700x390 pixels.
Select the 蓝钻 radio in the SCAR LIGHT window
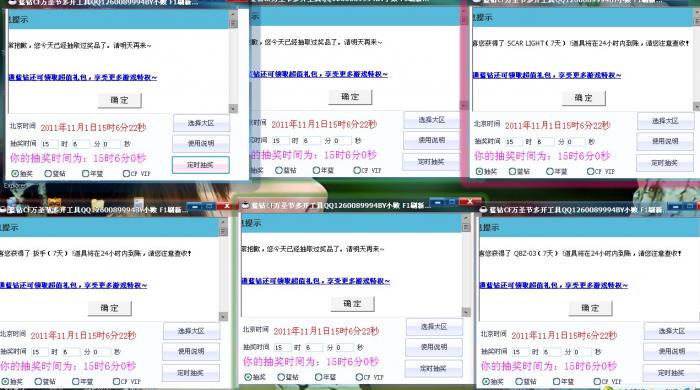(x=513, y=171)
